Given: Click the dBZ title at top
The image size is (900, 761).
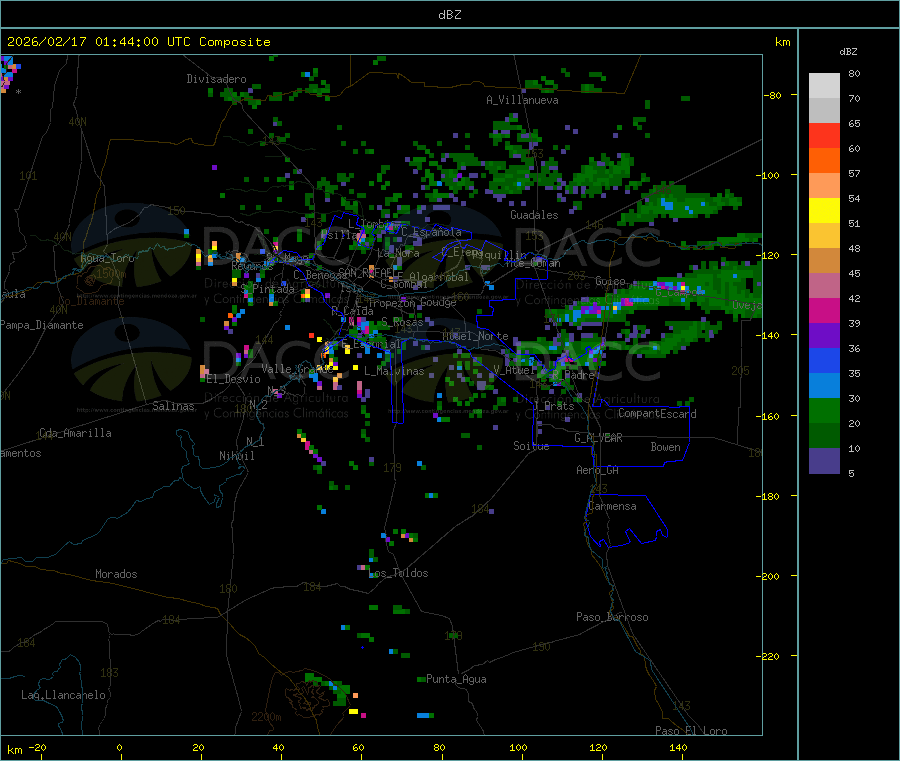Looking at the screenshot, I should [x=449, y=15].
